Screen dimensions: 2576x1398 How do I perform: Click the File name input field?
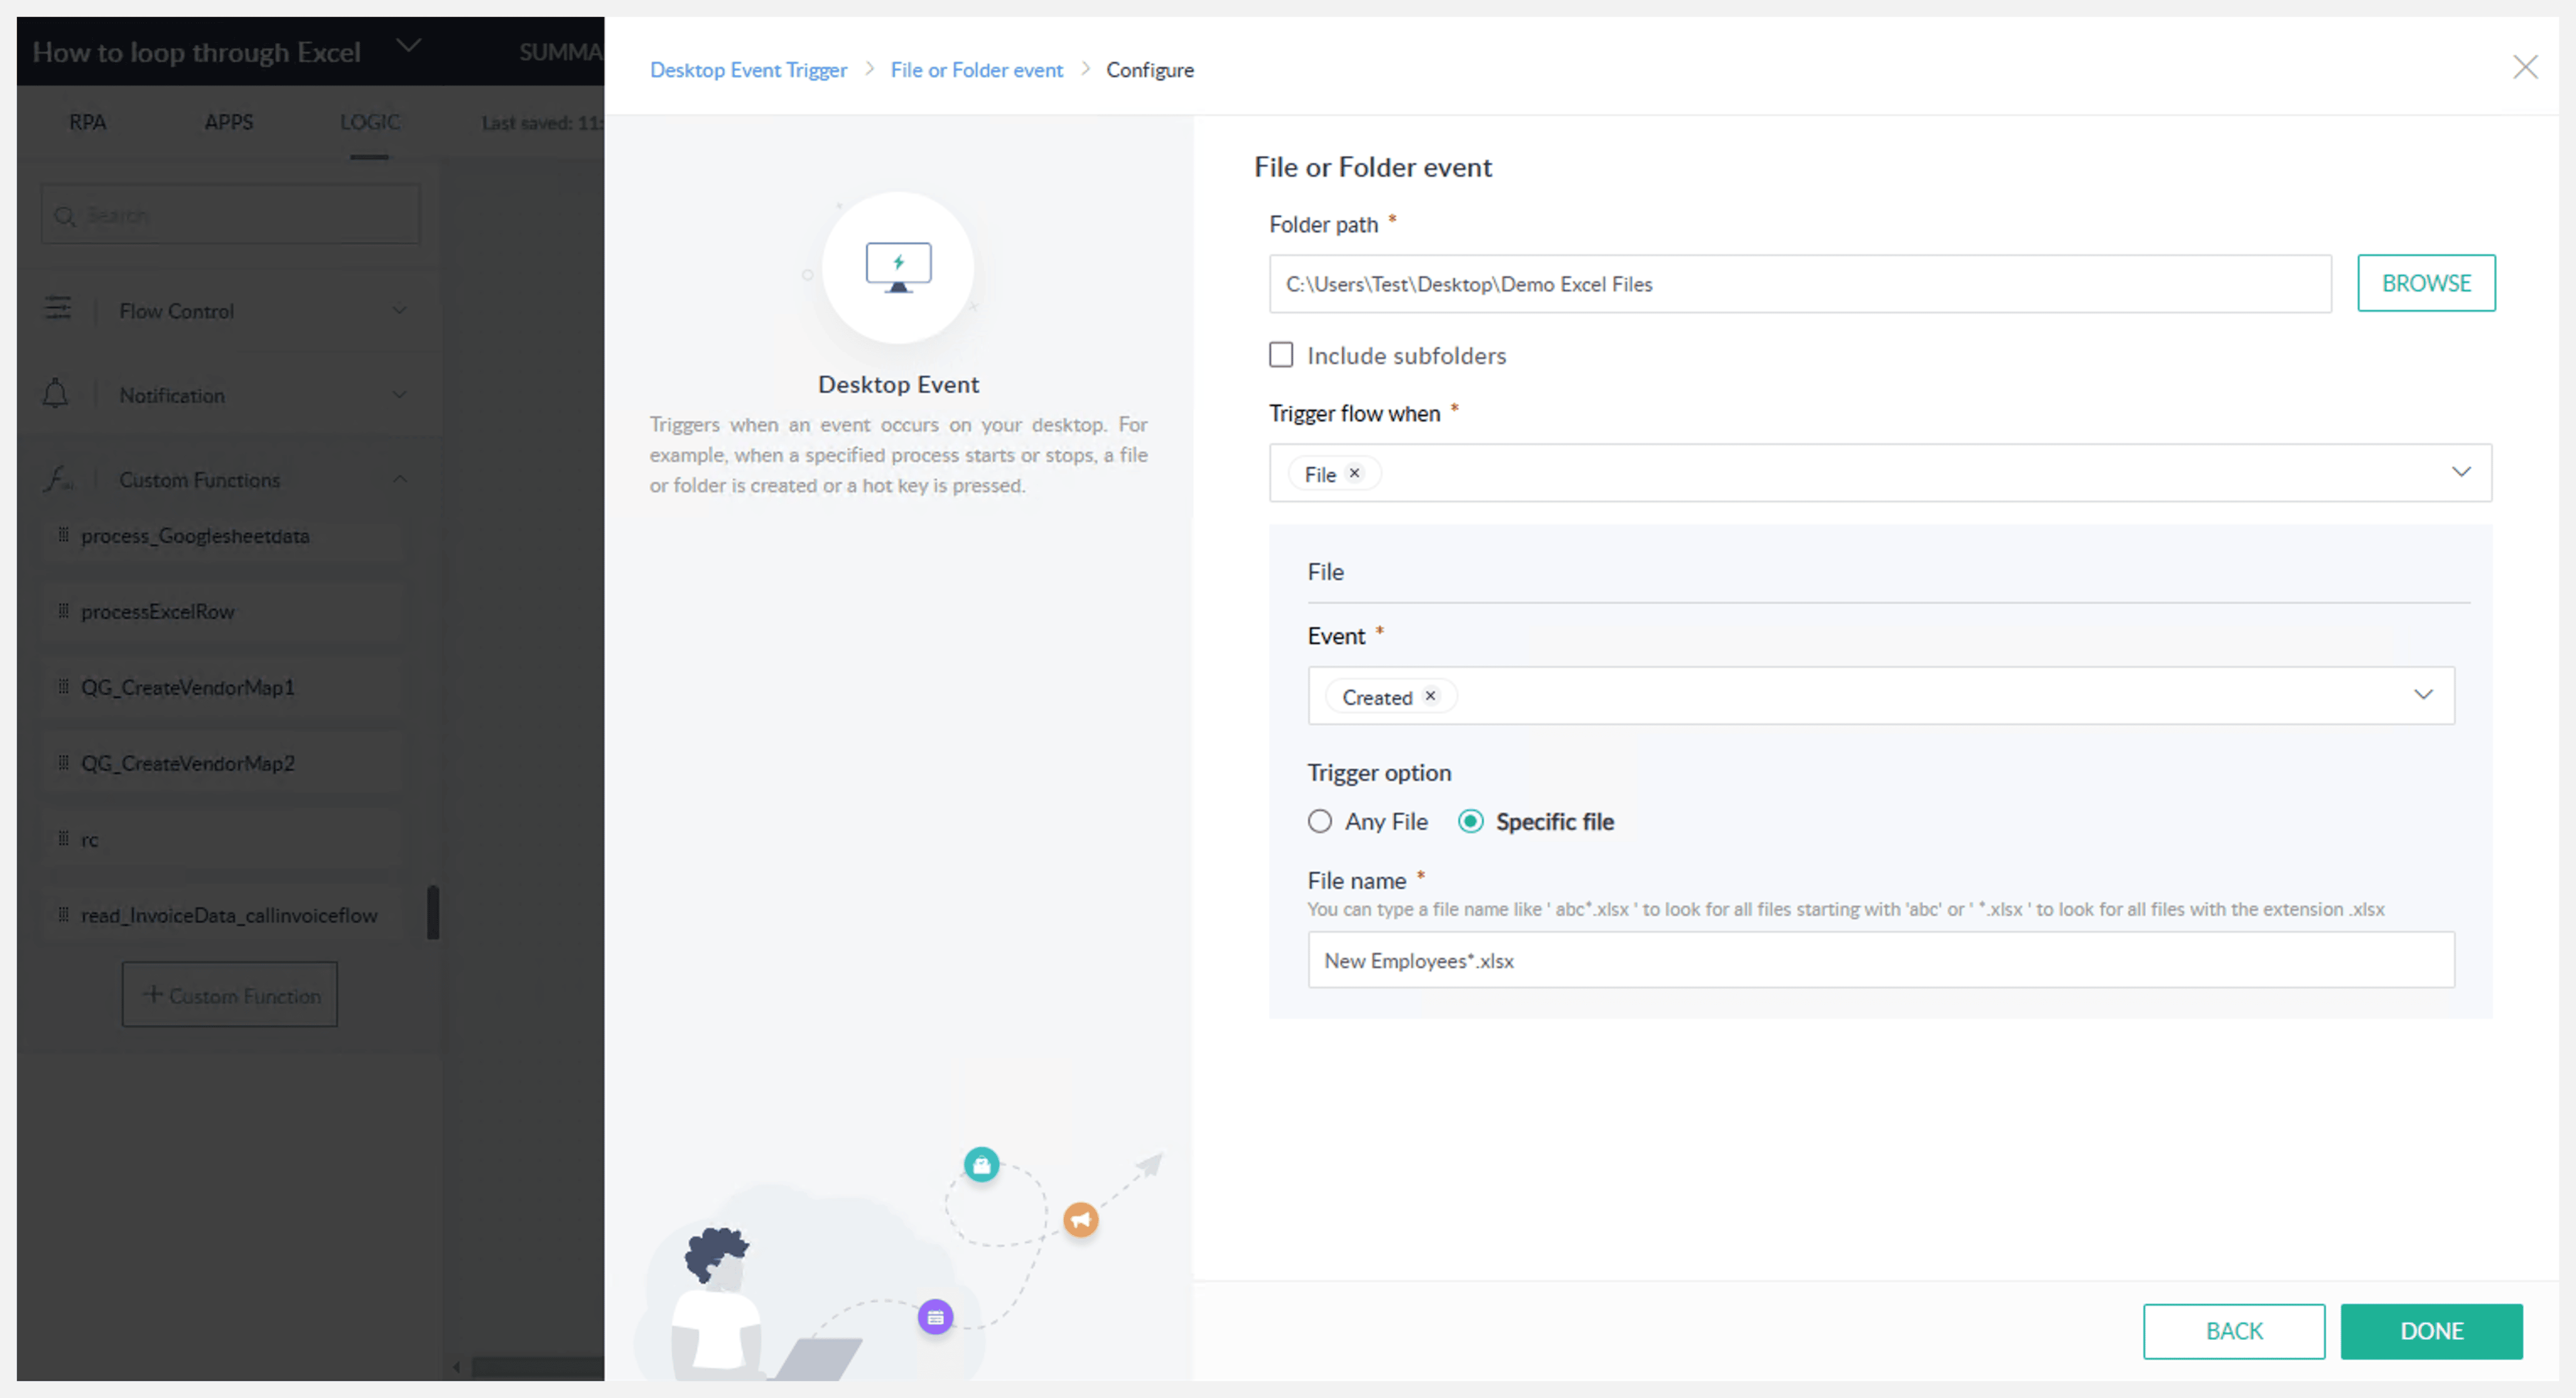point(1880,960)
